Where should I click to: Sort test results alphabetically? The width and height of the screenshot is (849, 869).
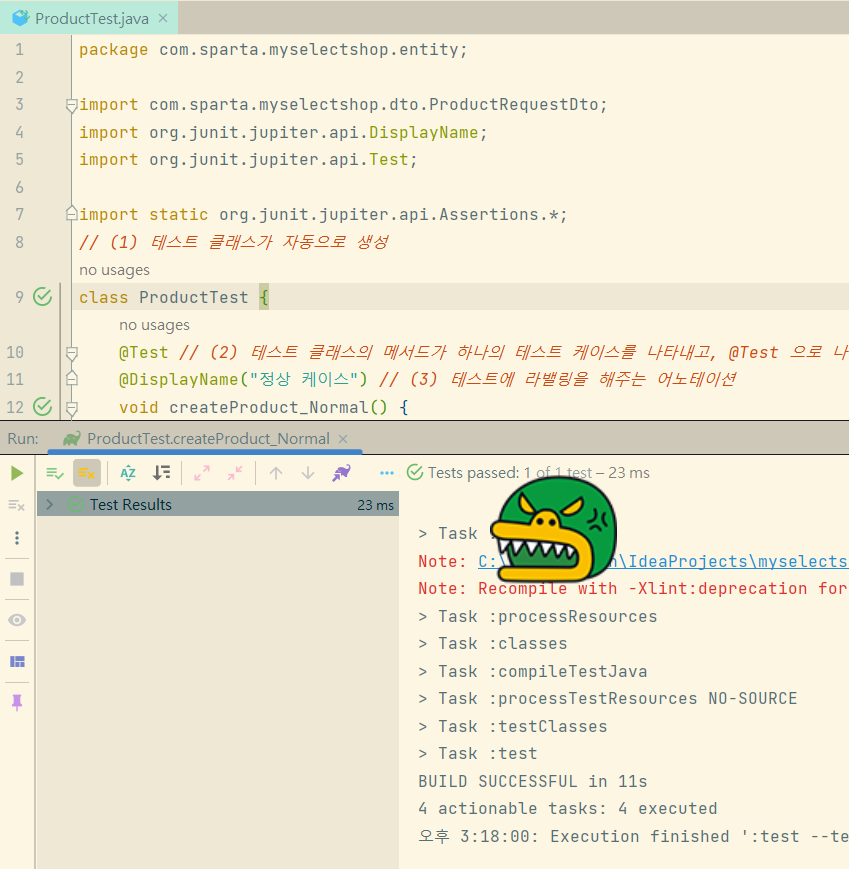tap(128, 473)
